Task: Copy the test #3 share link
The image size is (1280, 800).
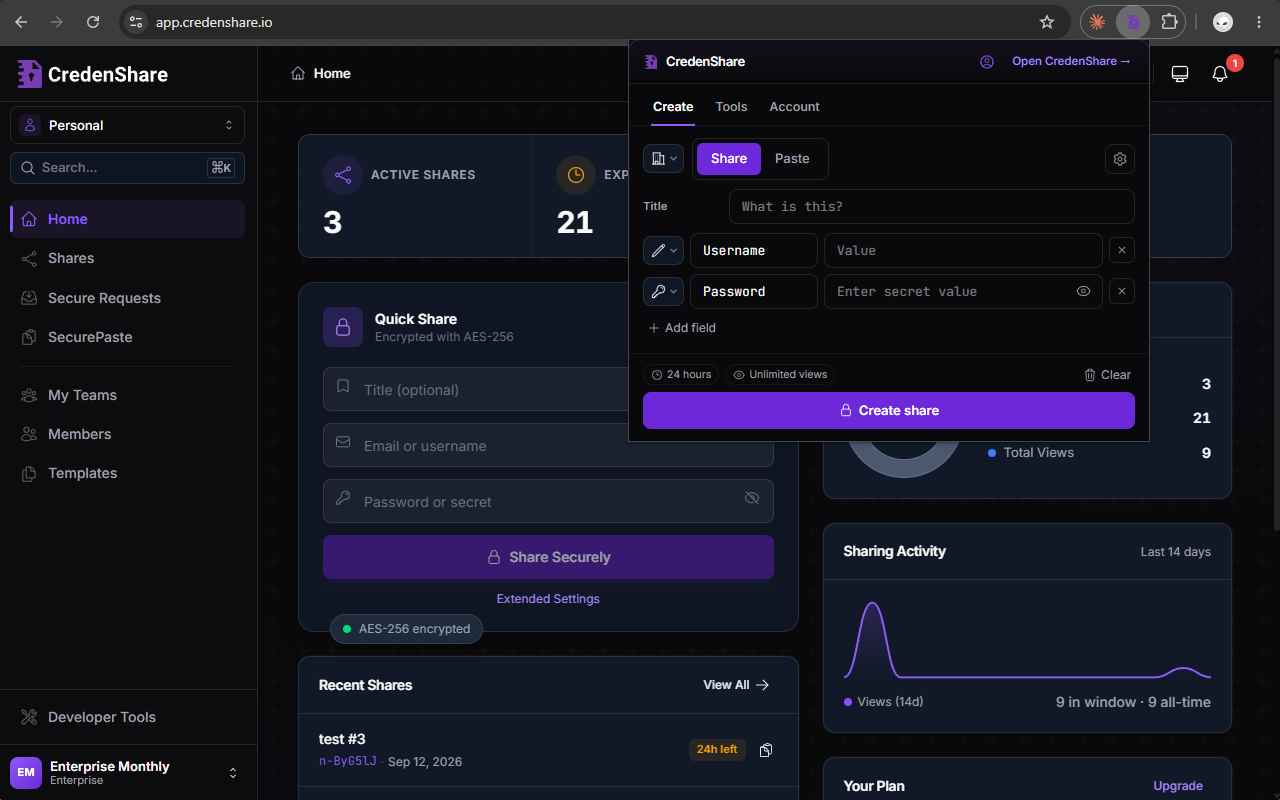Action: pos(766,750)
